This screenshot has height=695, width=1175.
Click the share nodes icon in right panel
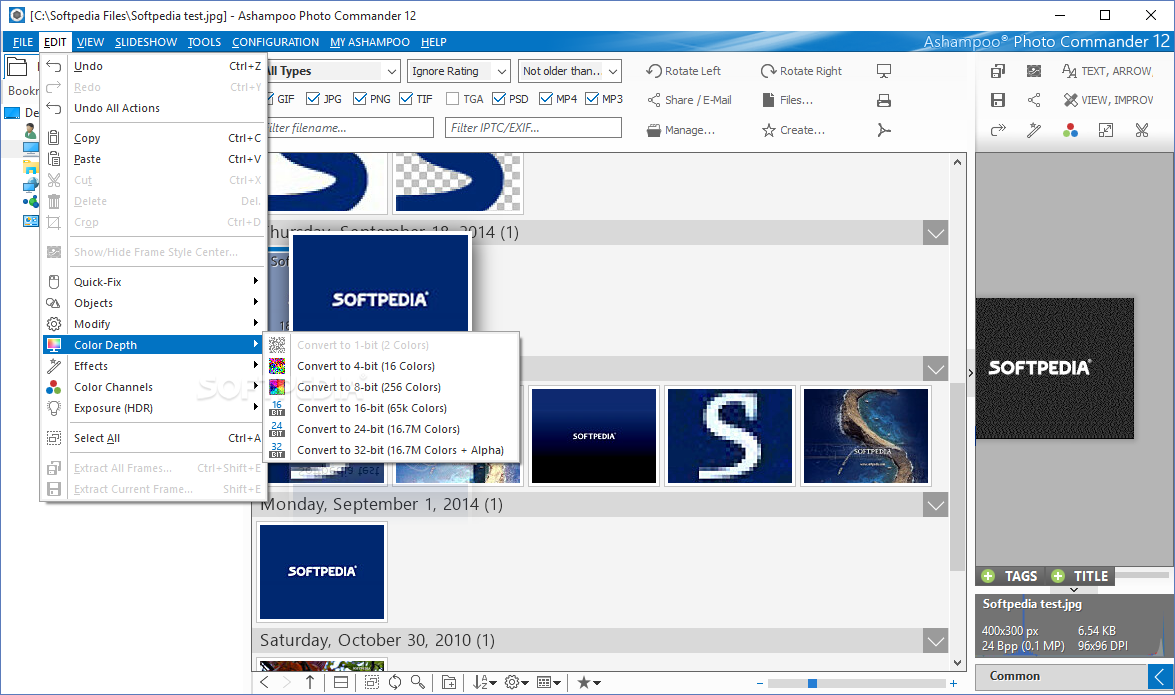(x=1034, y=100)
